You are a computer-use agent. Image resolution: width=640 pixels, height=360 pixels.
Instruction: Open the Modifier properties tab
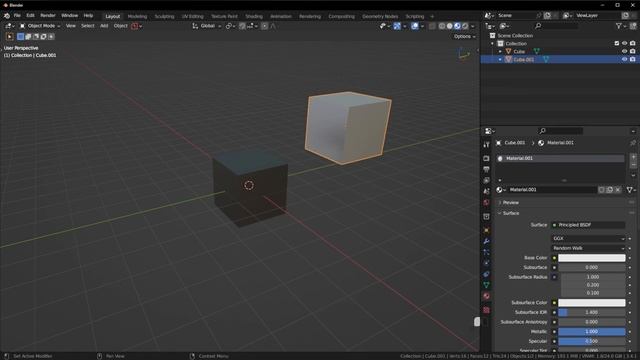click(486, 241)
